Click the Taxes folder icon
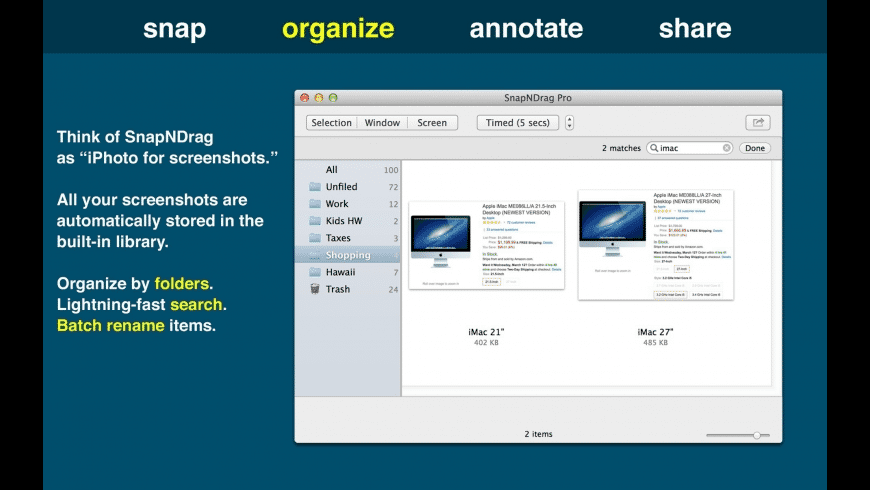Image resolution: width=870 pixels, height=490 pixels. [x=315, y=238]
